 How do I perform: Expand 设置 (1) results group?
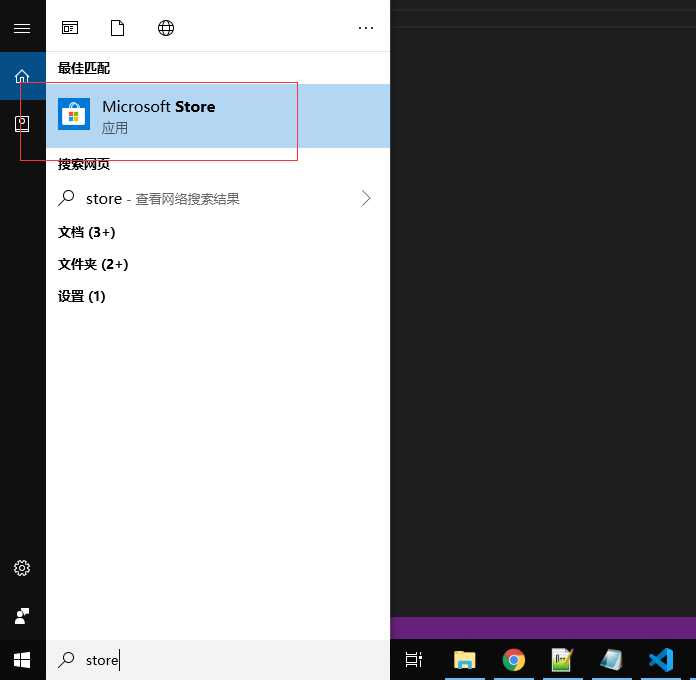click(82, 296)
